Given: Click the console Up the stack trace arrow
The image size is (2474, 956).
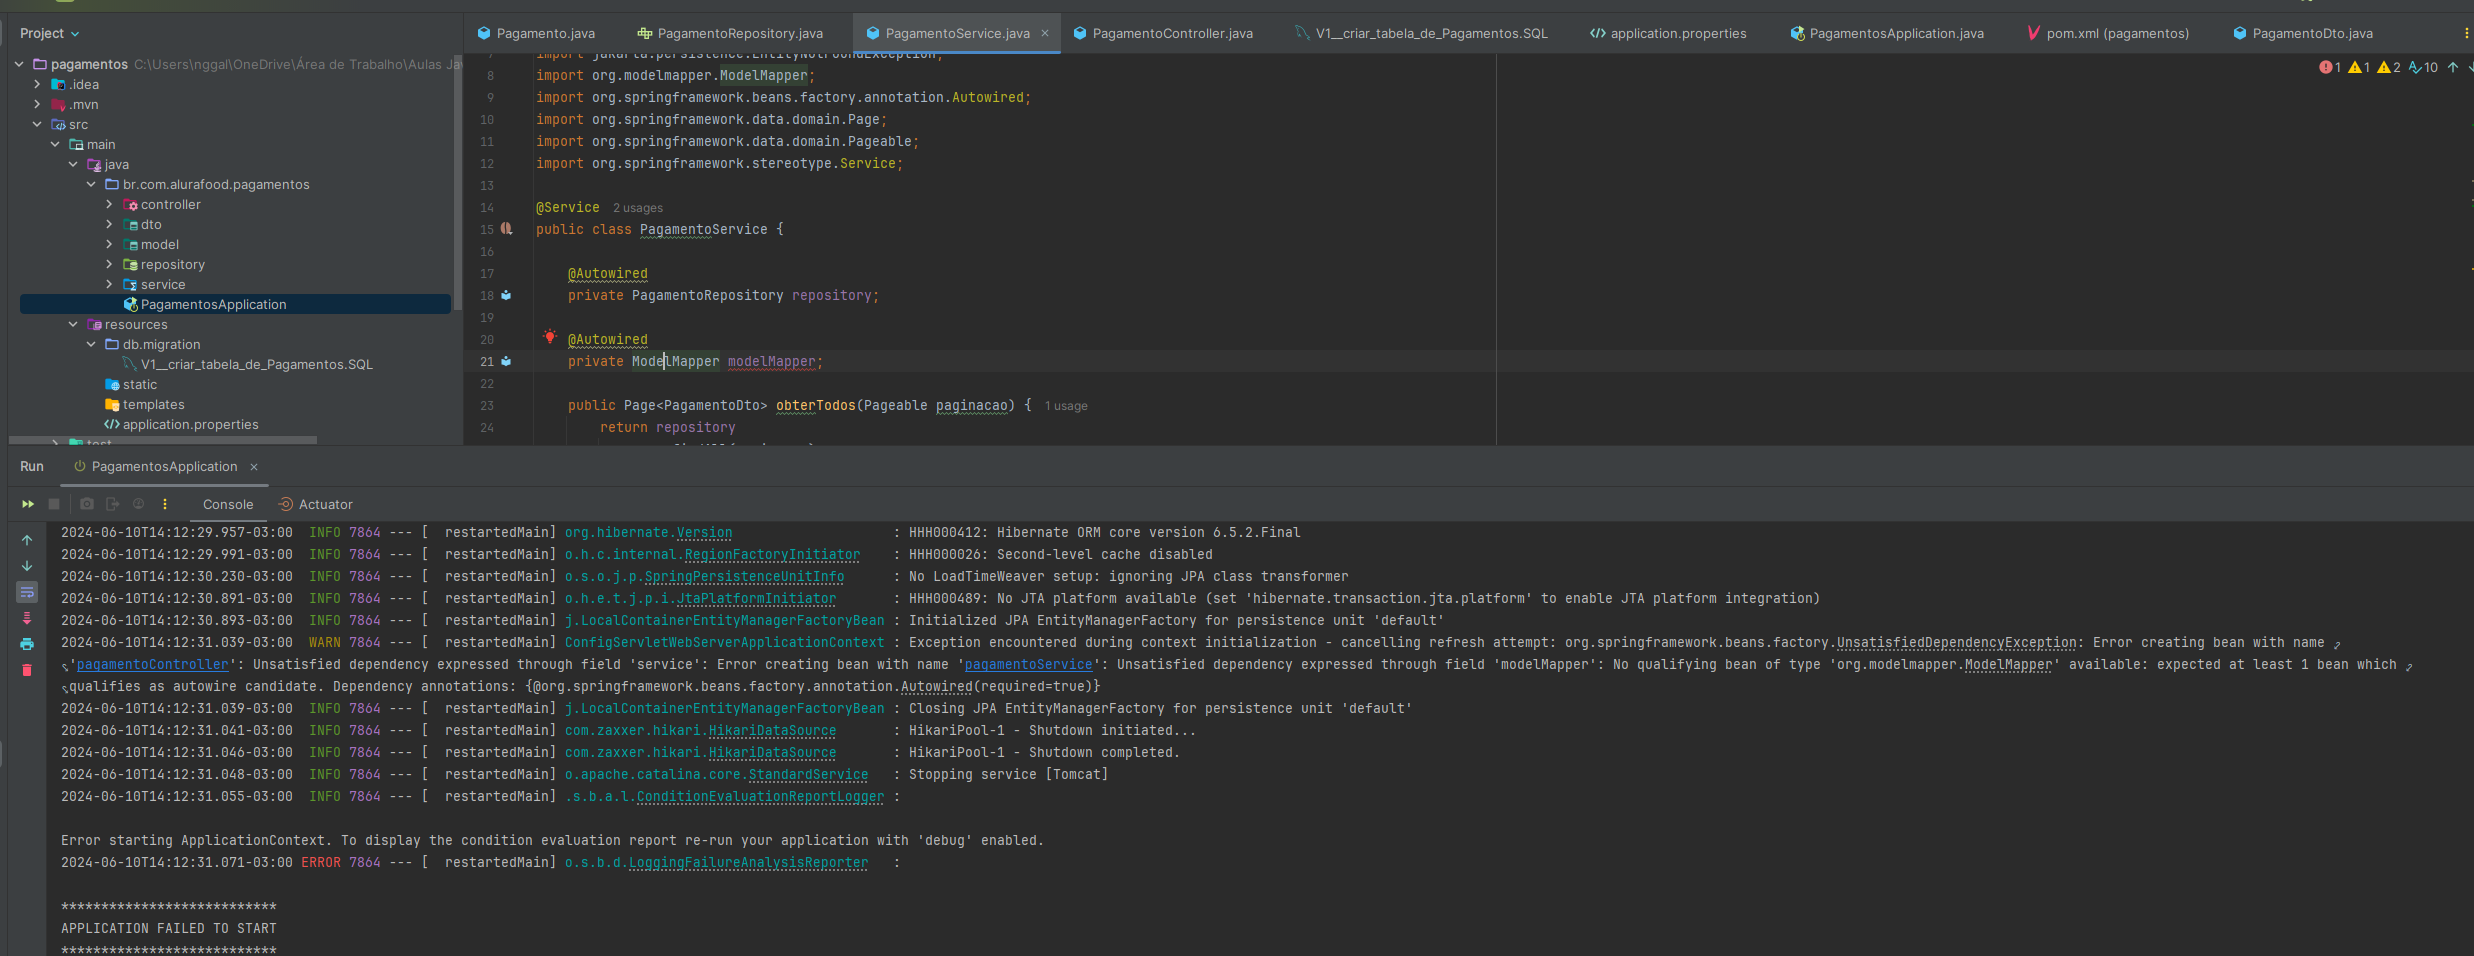Looking at the screenshot, I should [27, 540].
